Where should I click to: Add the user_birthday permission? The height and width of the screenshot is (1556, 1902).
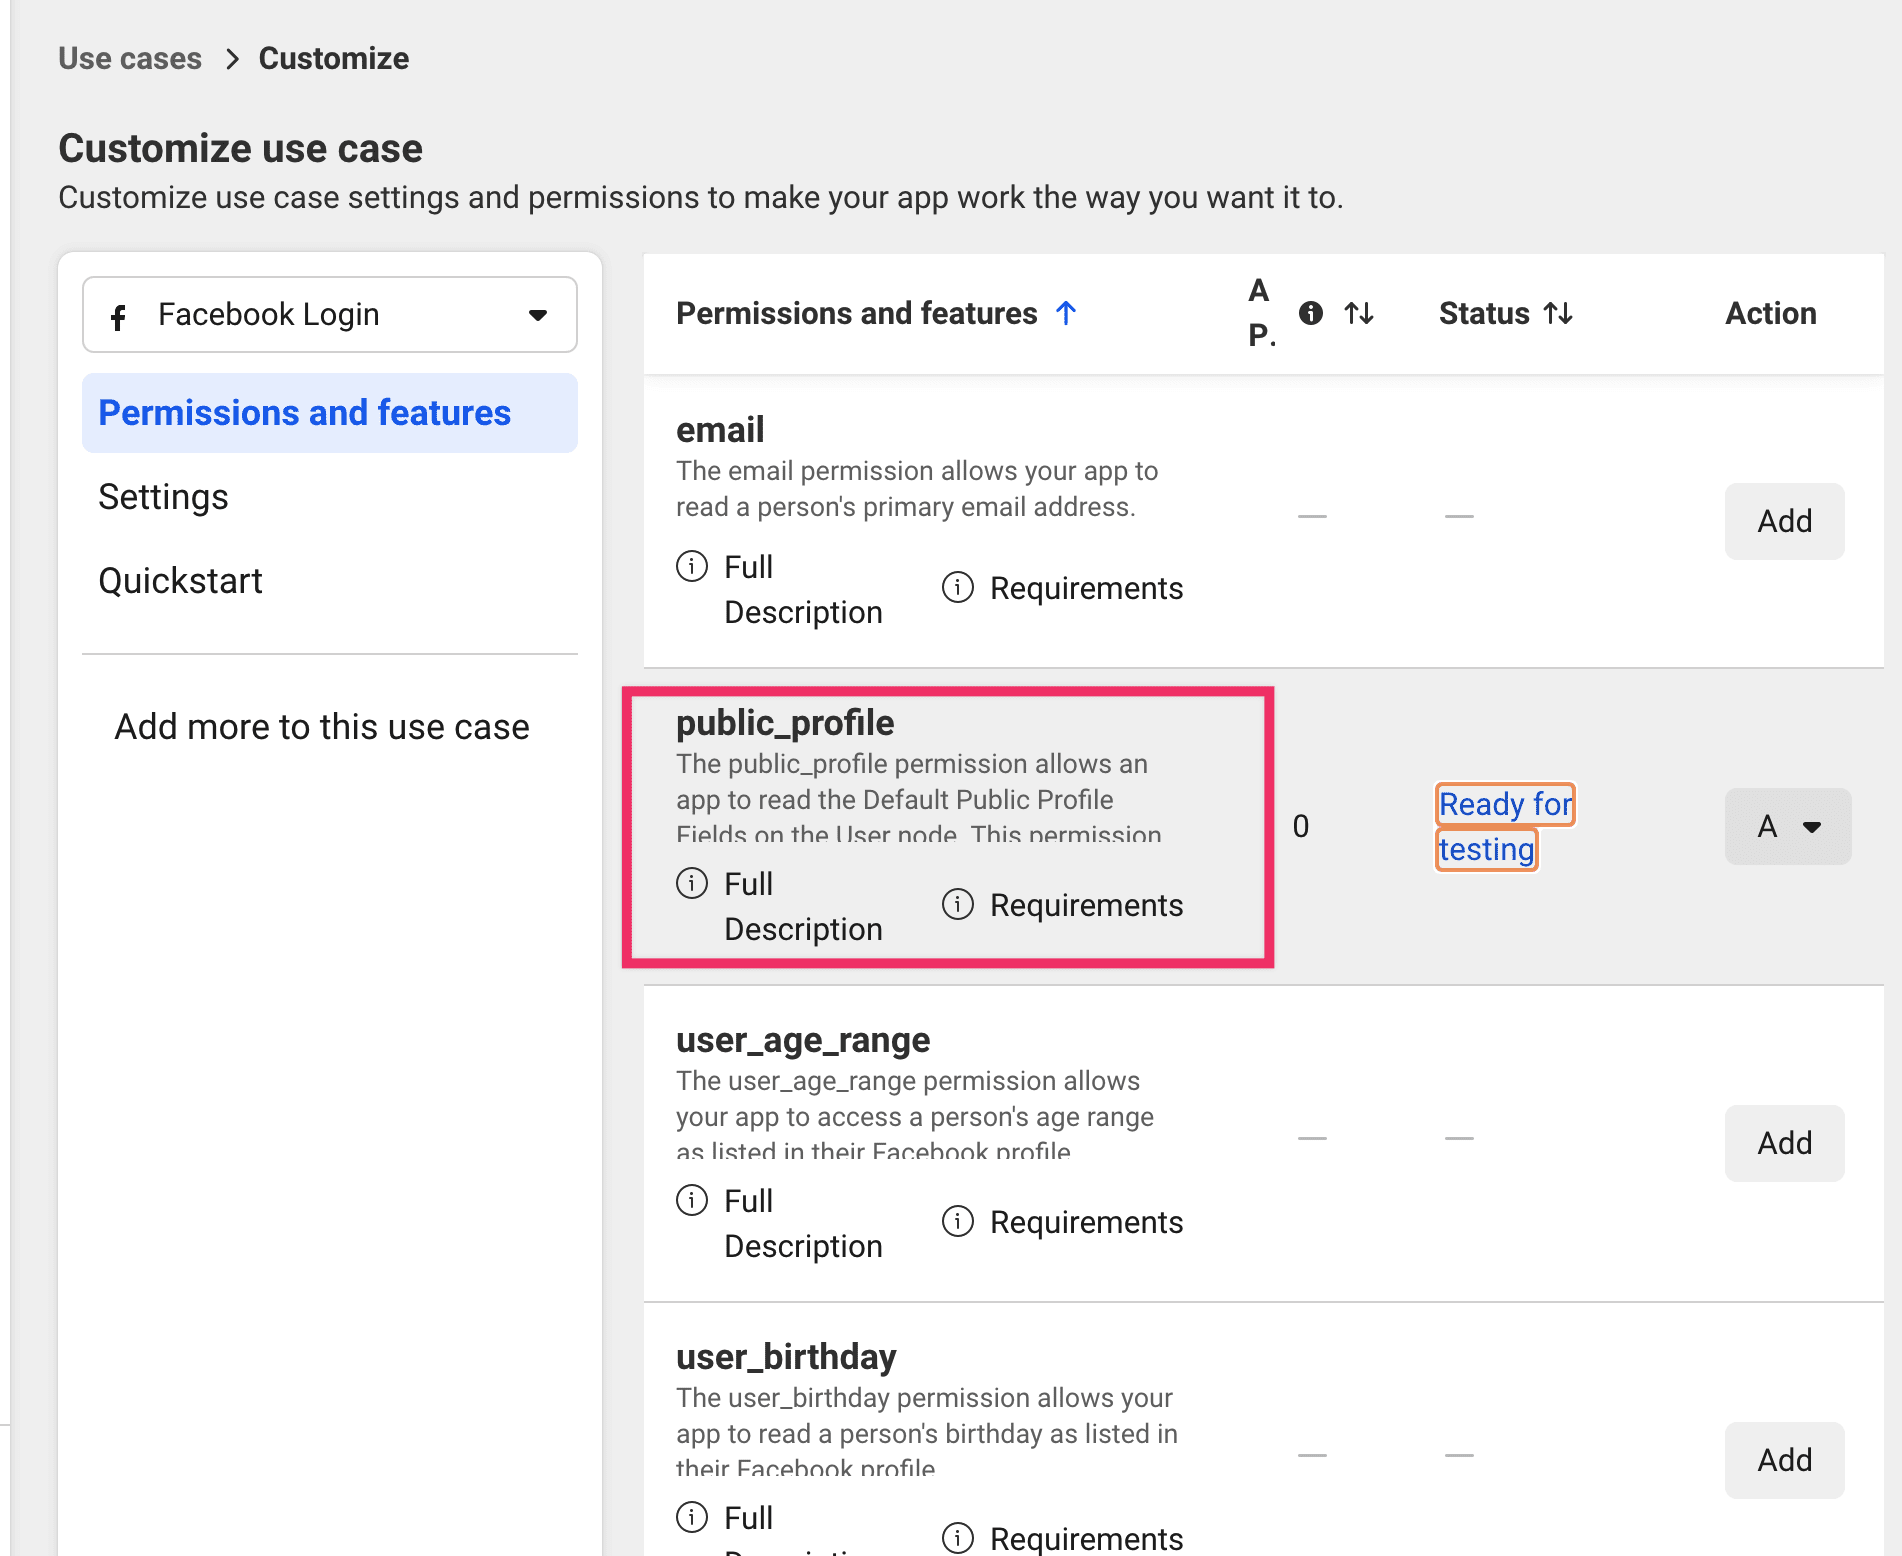(x=1784, y=1460)
